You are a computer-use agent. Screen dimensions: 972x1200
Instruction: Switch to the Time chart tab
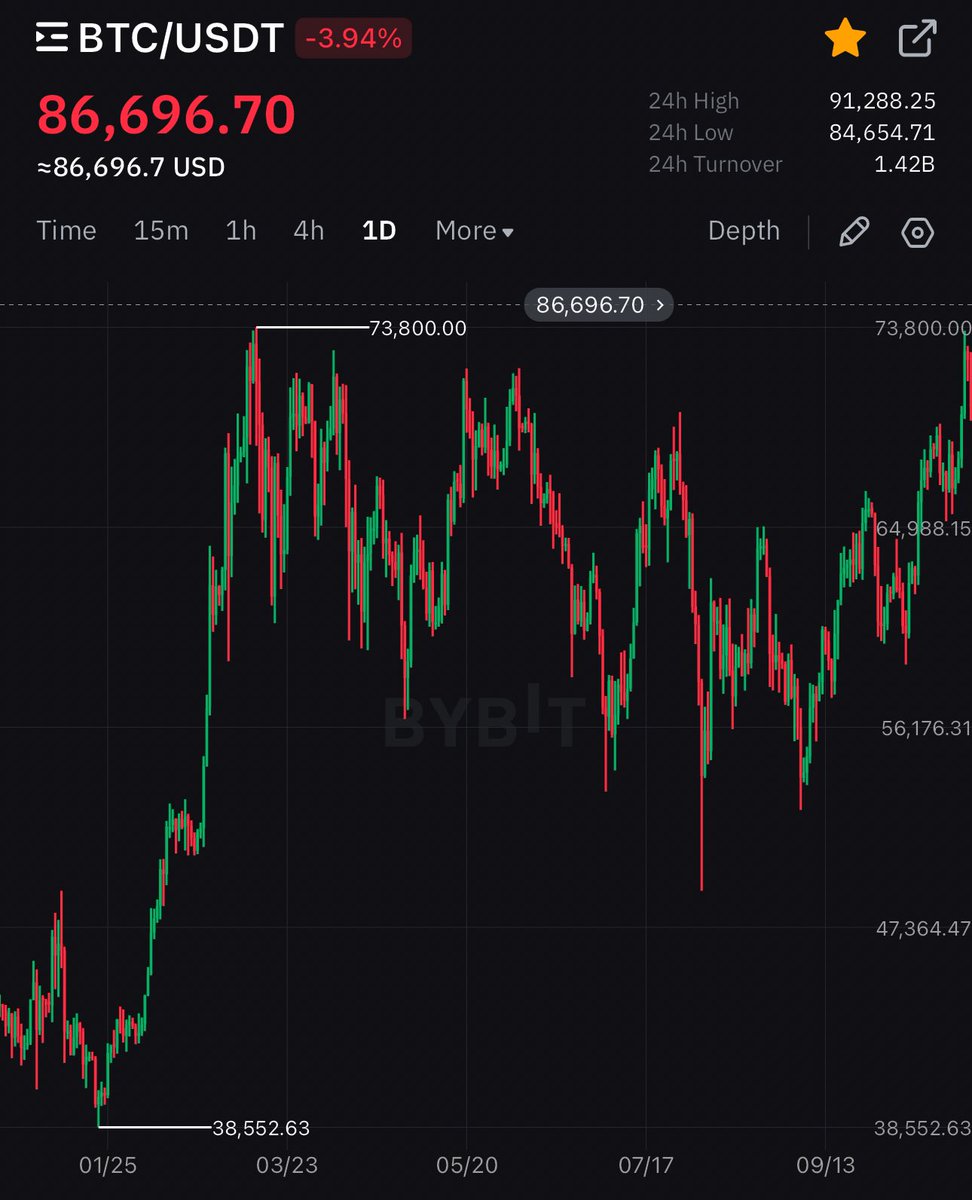point(66,231)
